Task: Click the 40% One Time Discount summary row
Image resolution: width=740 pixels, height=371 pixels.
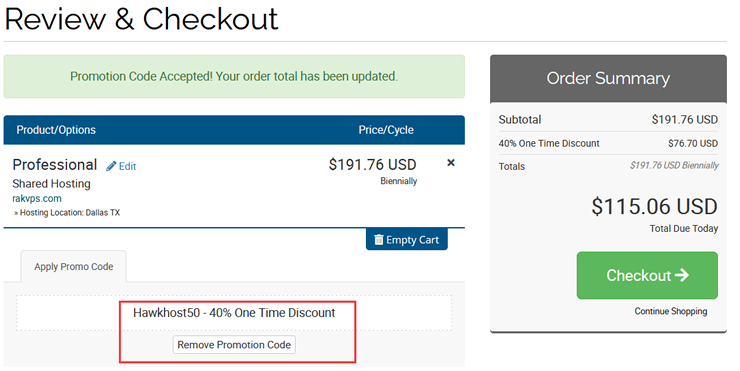Action: (608, 143)
